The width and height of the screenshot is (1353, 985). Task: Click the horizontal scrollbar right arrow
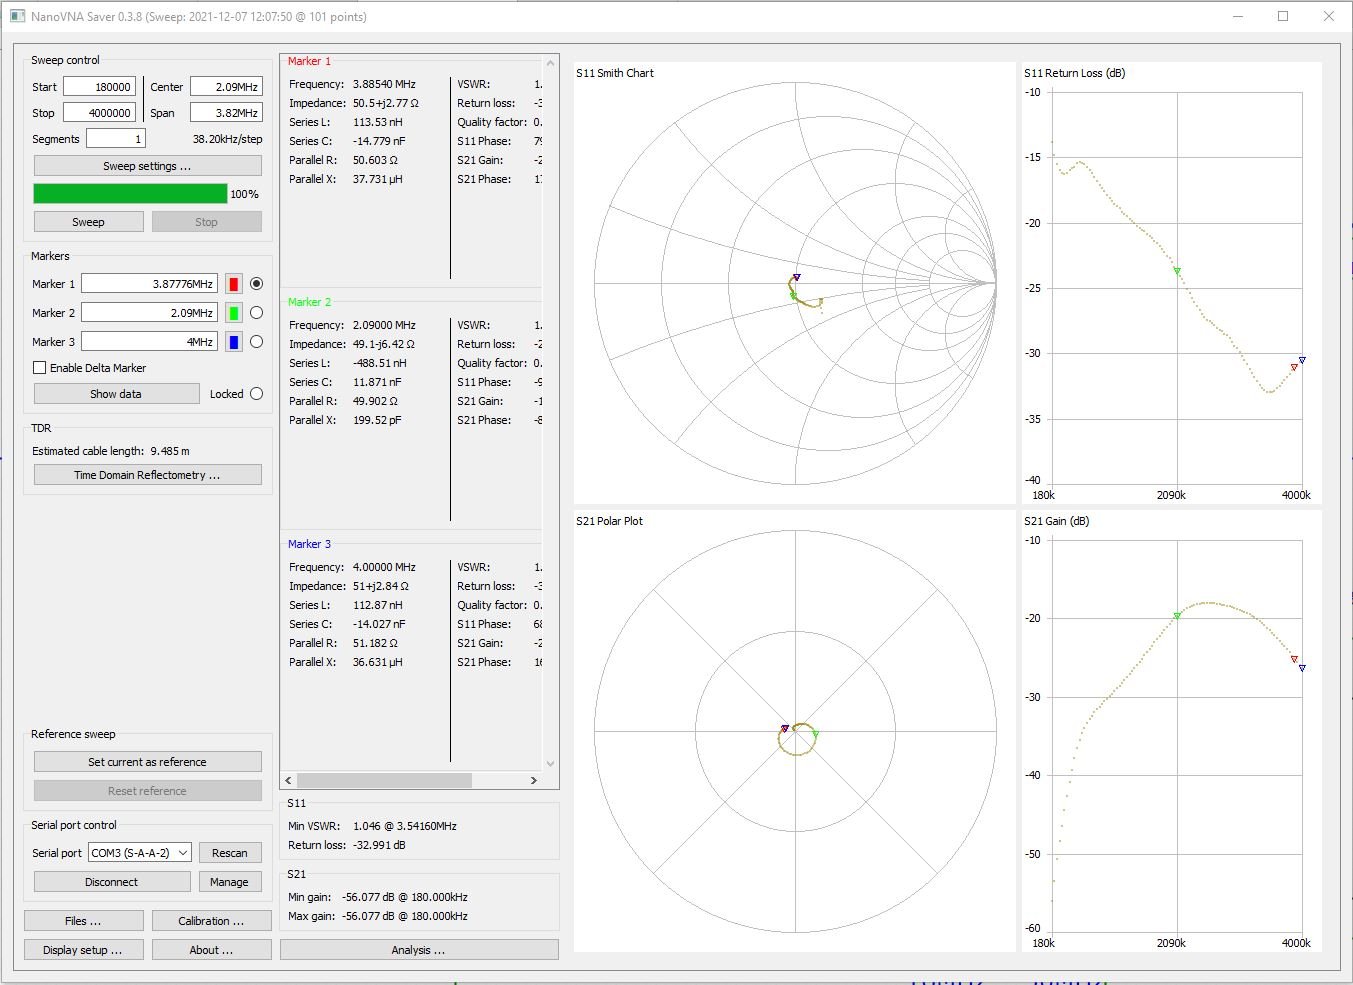pyautogui.click(x=534, y=780)
